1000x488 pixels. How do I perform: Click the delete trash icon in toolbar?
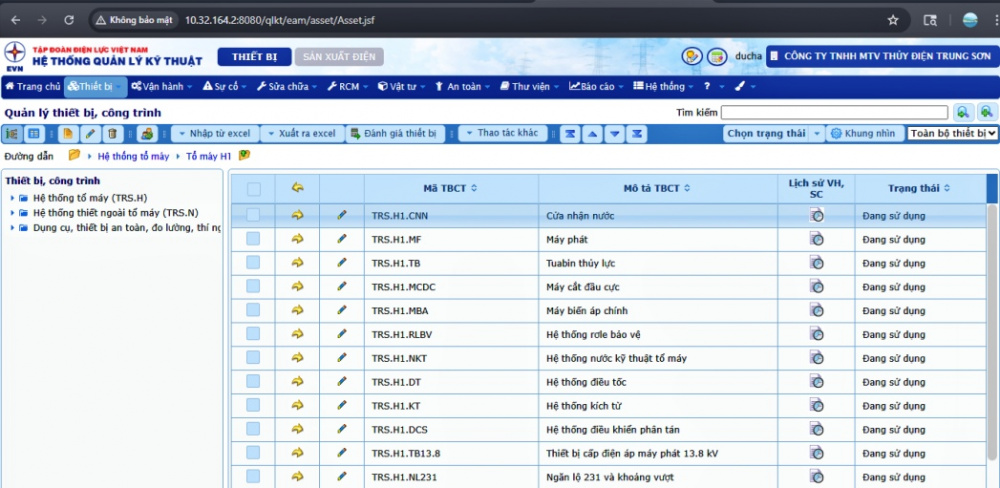(112, 133)
